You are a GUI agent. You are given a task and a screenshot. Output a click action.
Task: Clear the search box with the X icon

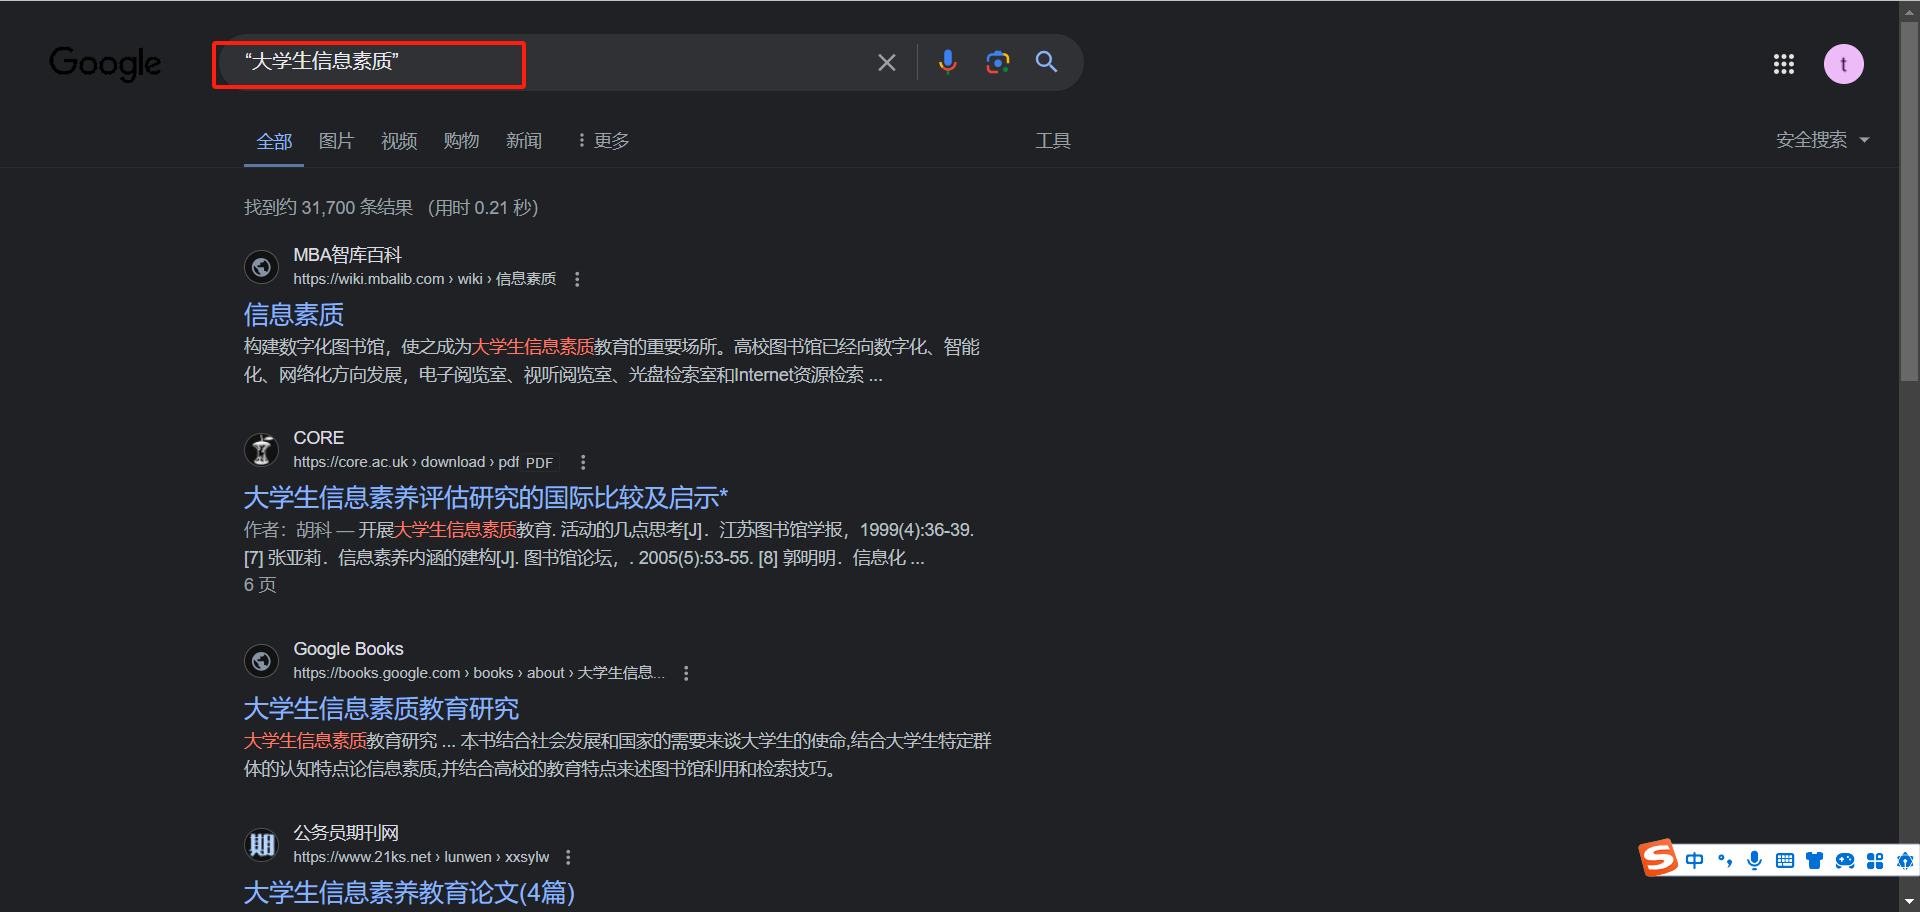tap(886, 62)
